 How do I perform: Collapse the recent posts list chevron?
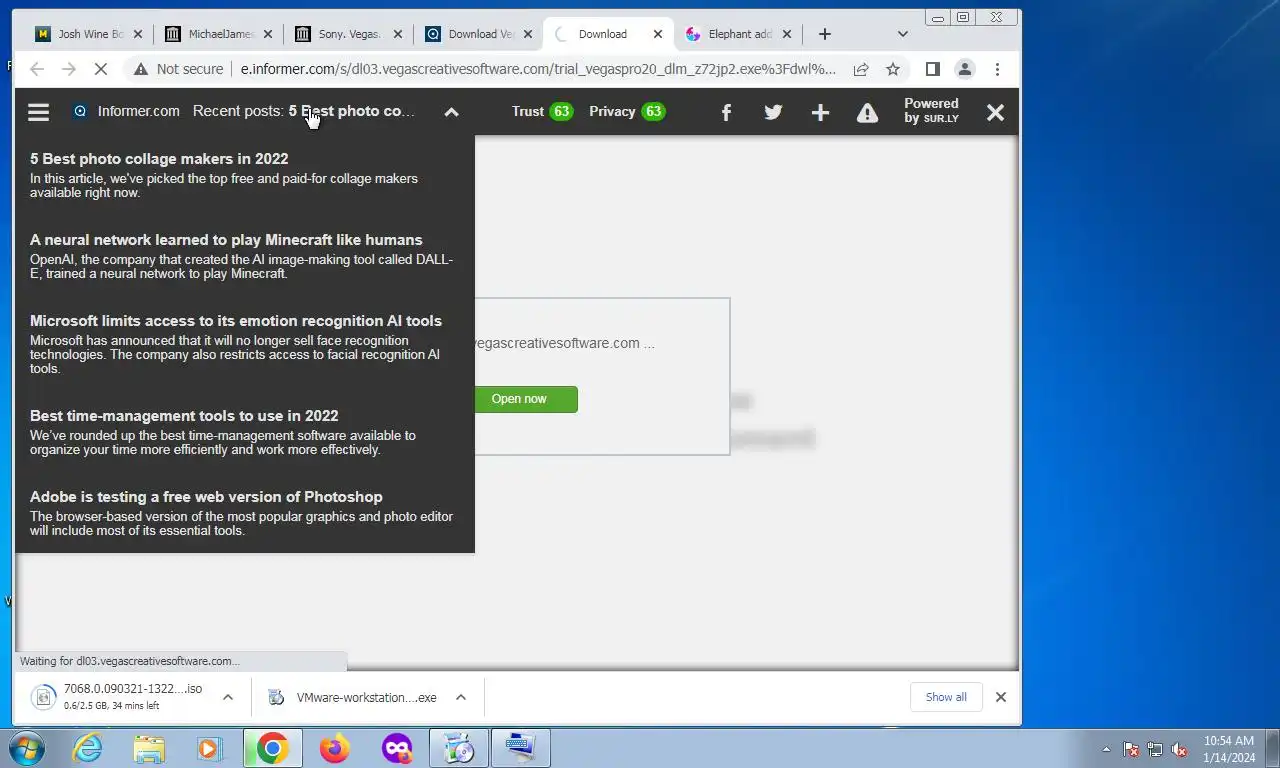[x=451, y=112]
